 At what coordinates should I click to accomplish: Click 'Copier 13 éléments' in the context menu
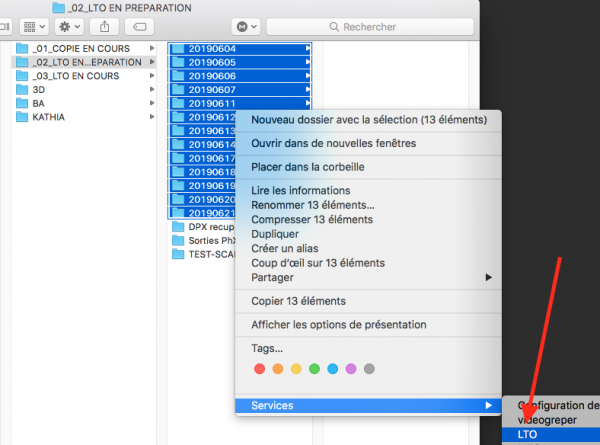coord(298,301)
